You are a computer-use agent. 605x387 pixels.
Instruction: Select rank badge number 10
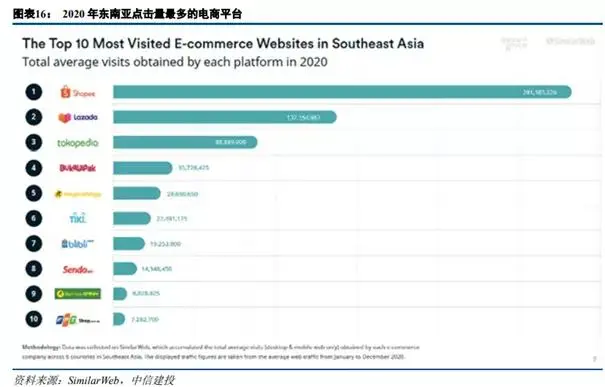coord(34,319)
